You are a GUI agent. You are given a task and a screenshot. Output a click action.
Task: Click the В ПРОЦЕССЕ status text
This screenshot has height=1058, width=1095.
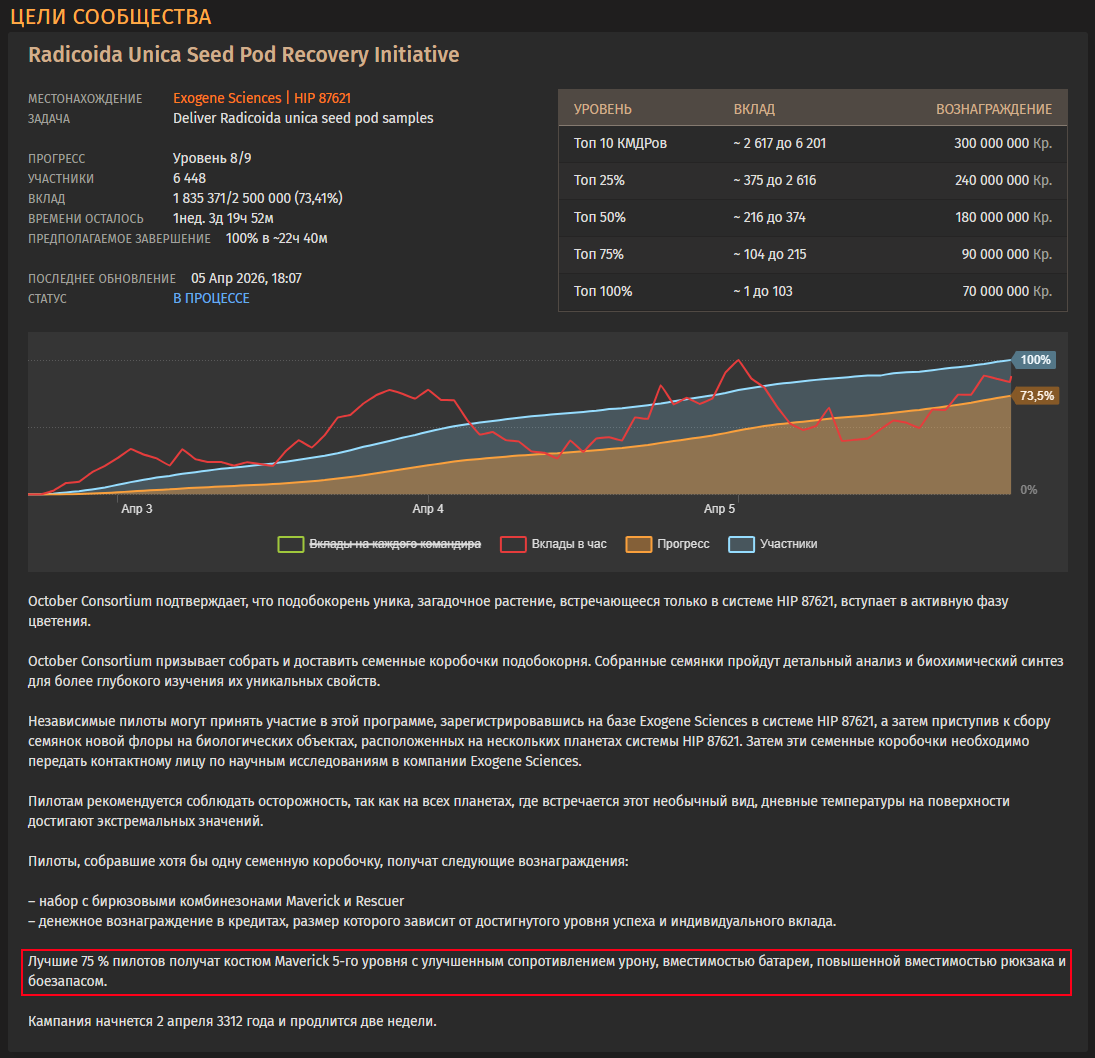pos(211,298)
